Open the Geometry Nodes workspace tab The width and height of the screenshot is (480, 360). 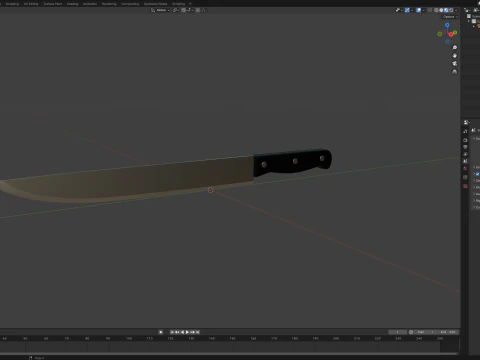155,4
